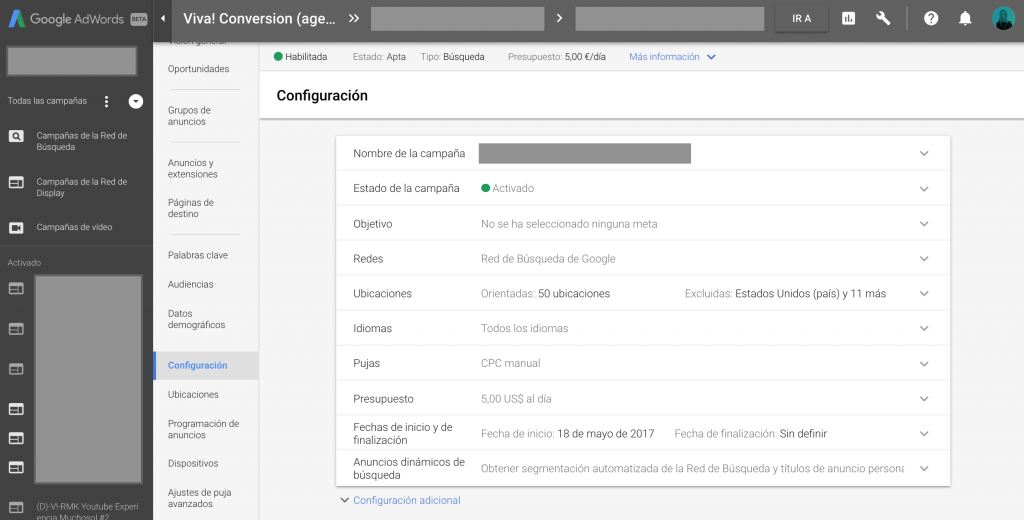1024x520 pixels.
Task: Click 'Todas las campañas' header text
Action: pyautogui.click(x=47, y=101)
